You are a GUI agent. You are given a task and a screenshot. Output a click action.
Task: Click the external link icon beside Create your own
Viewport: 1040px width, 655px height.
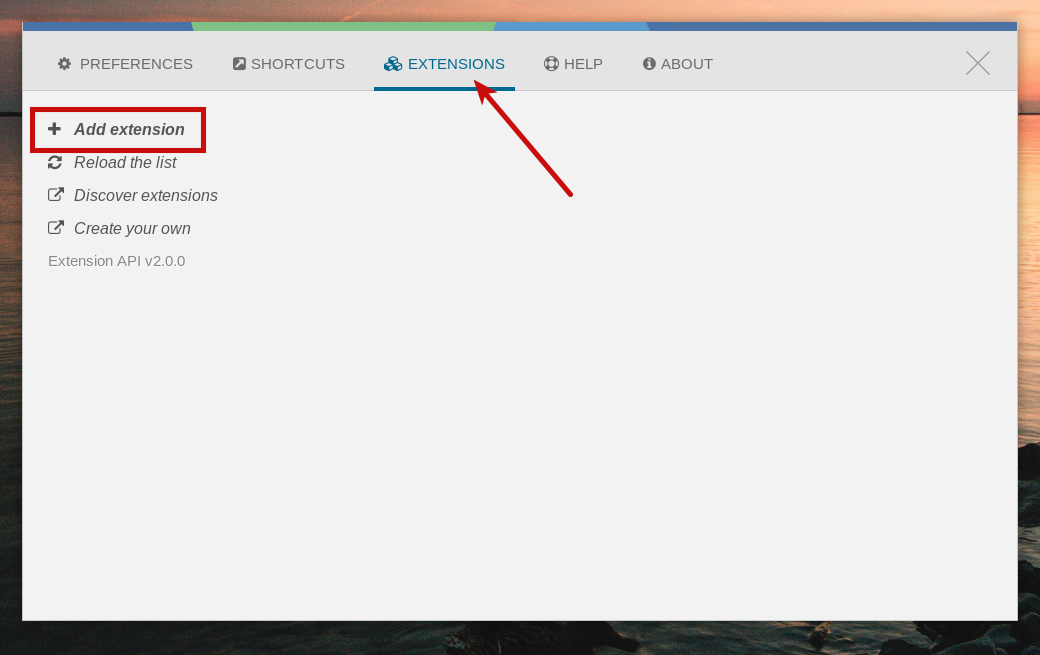[57, 227]
